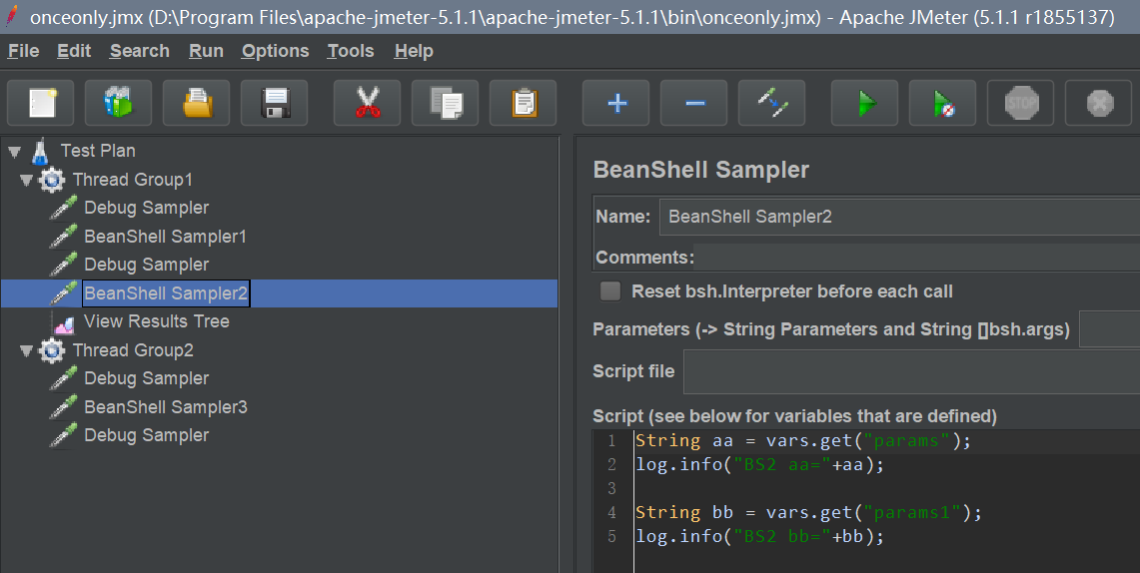
Task: Click the BeanShell Sampler panel heading
Action: point(701,170)
